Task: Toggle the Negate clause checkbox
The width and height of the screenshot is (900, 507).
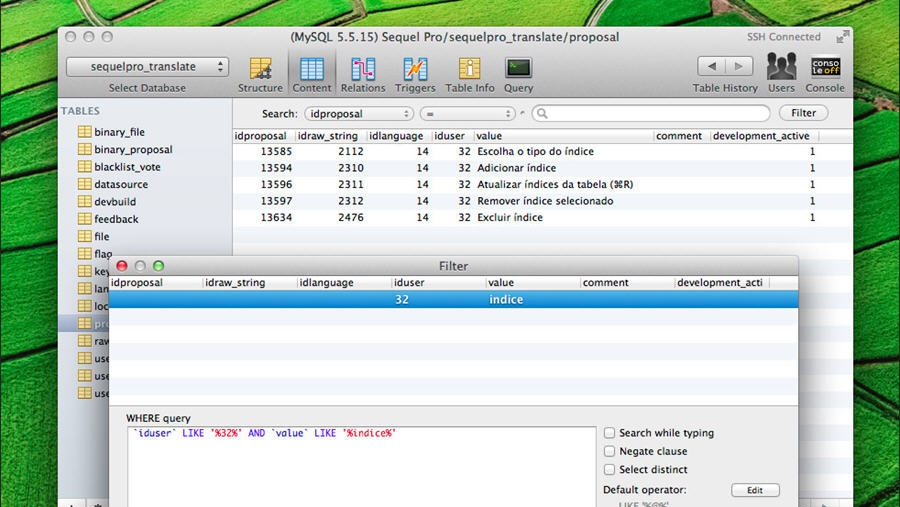Action: tap(610, 451)
